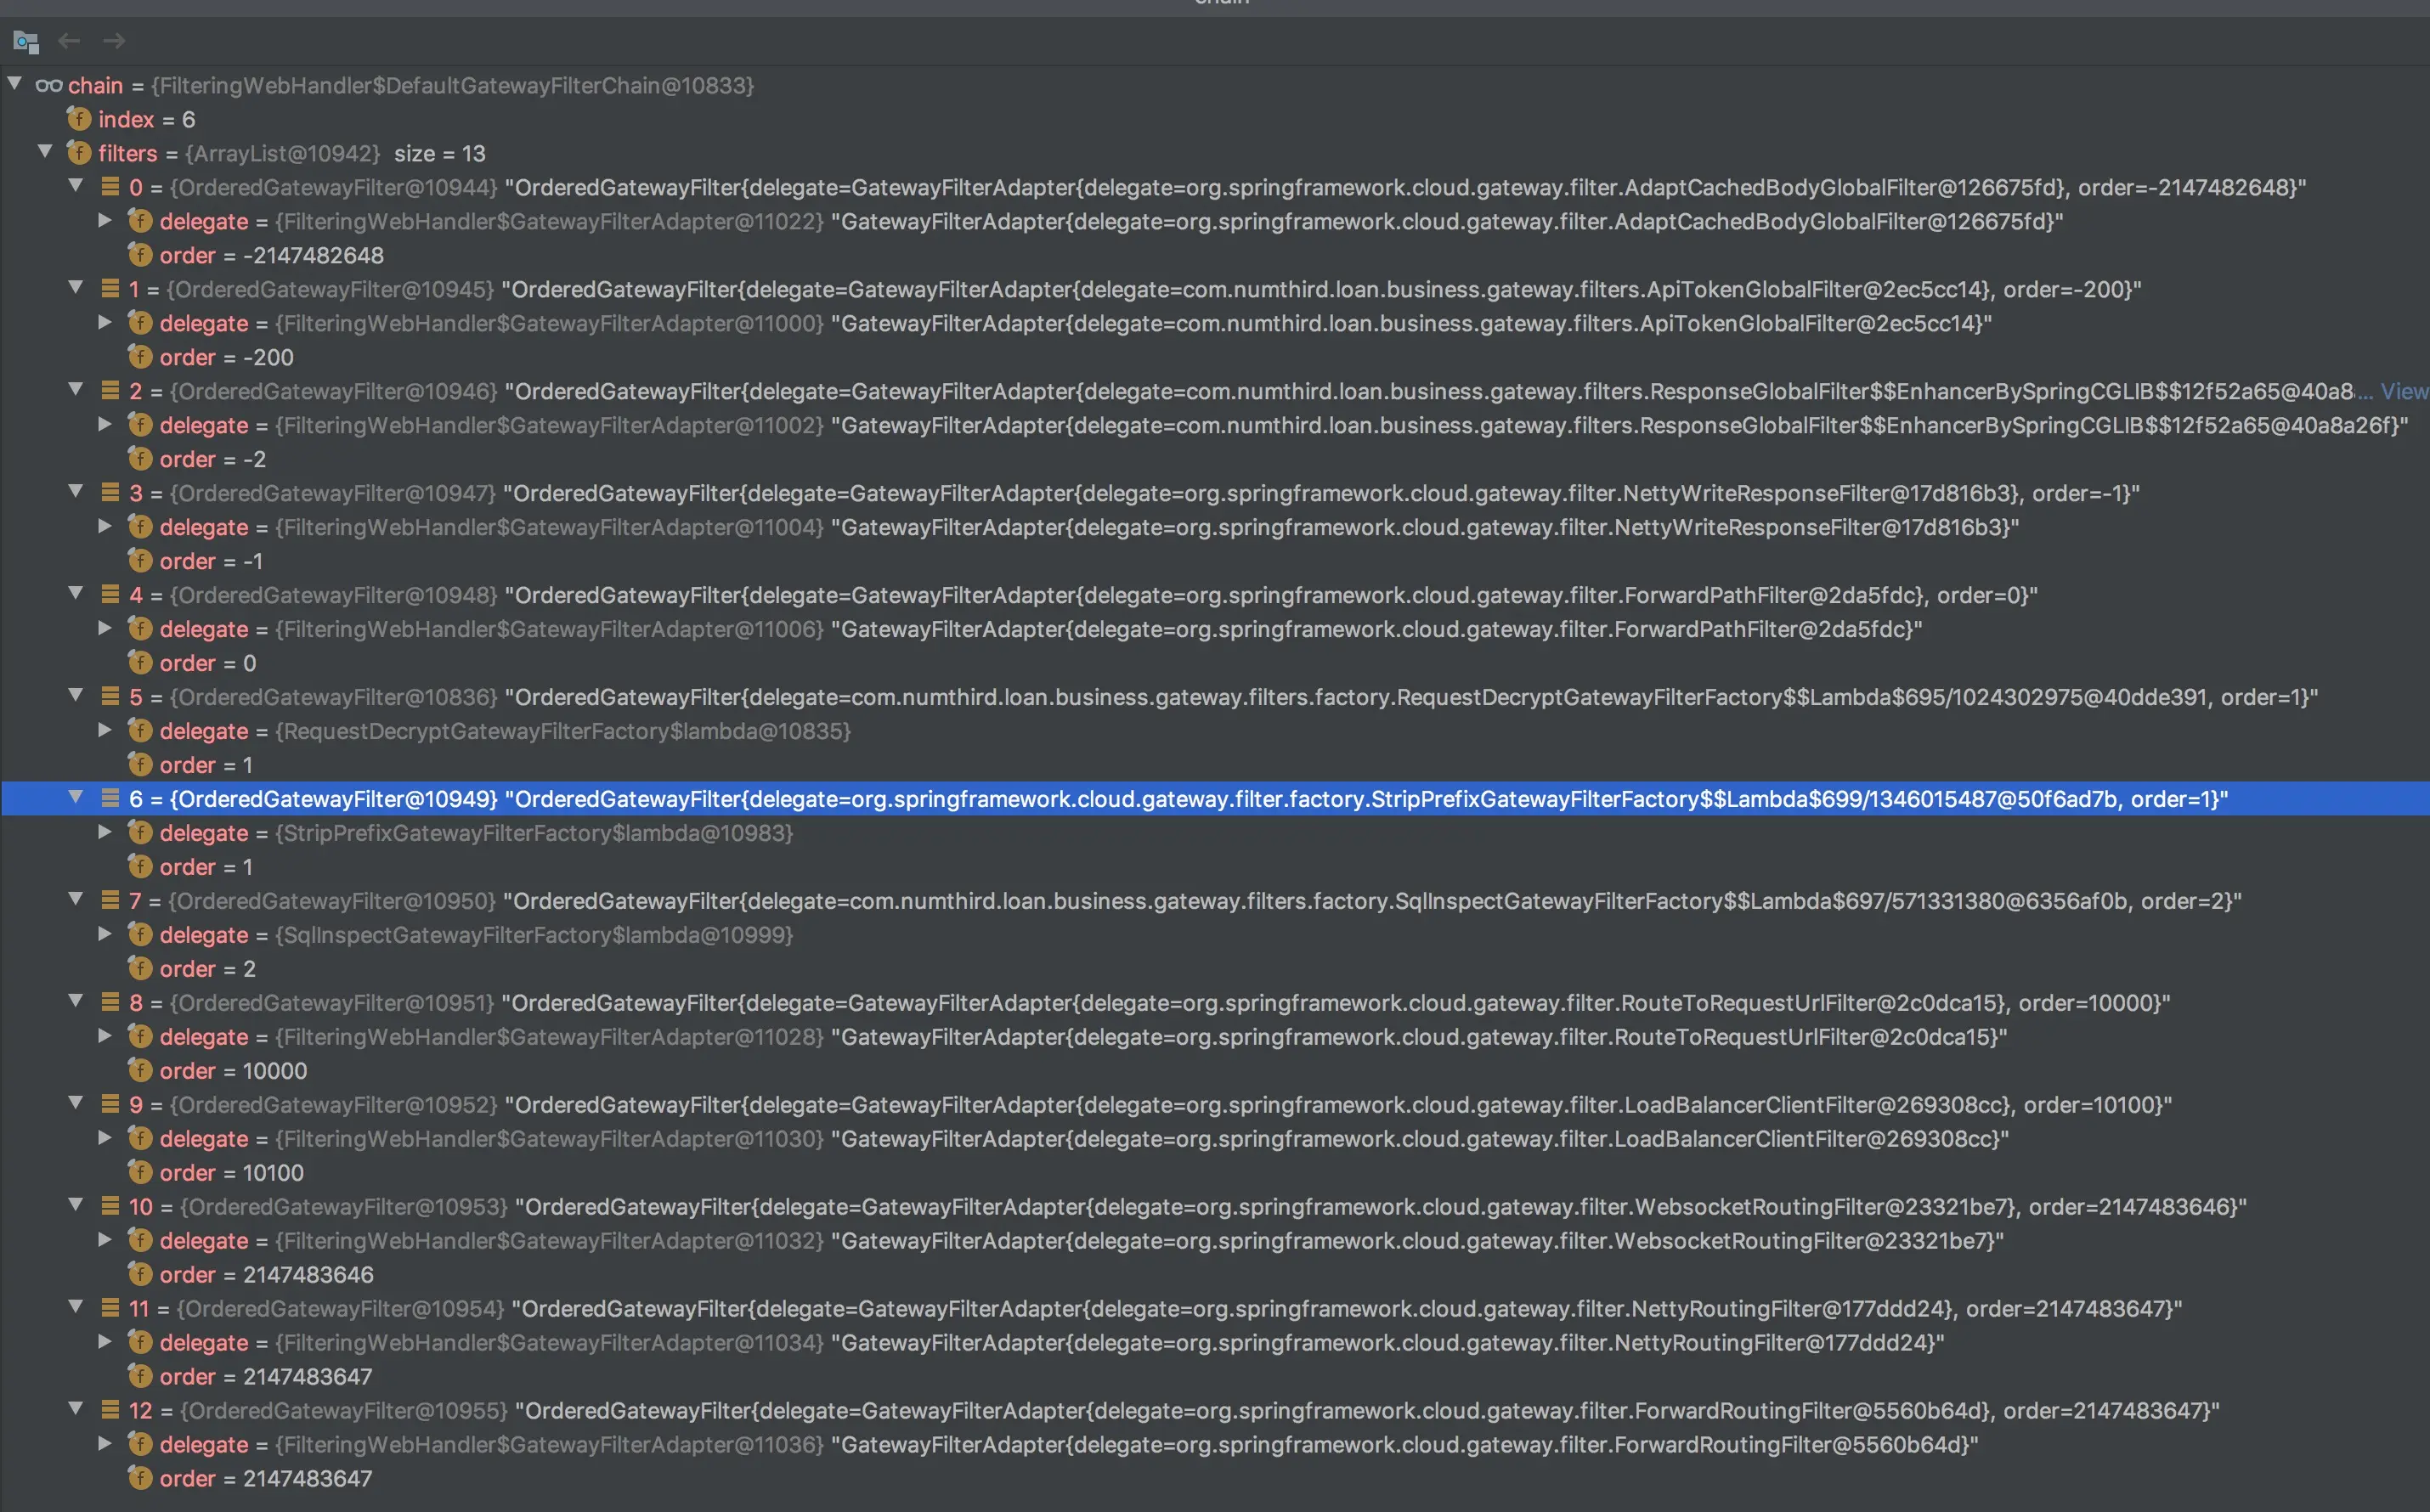
Task: Collapse filter entry 10 WebsocketRoutingFilter
Action: click(x=76, y=1205)
